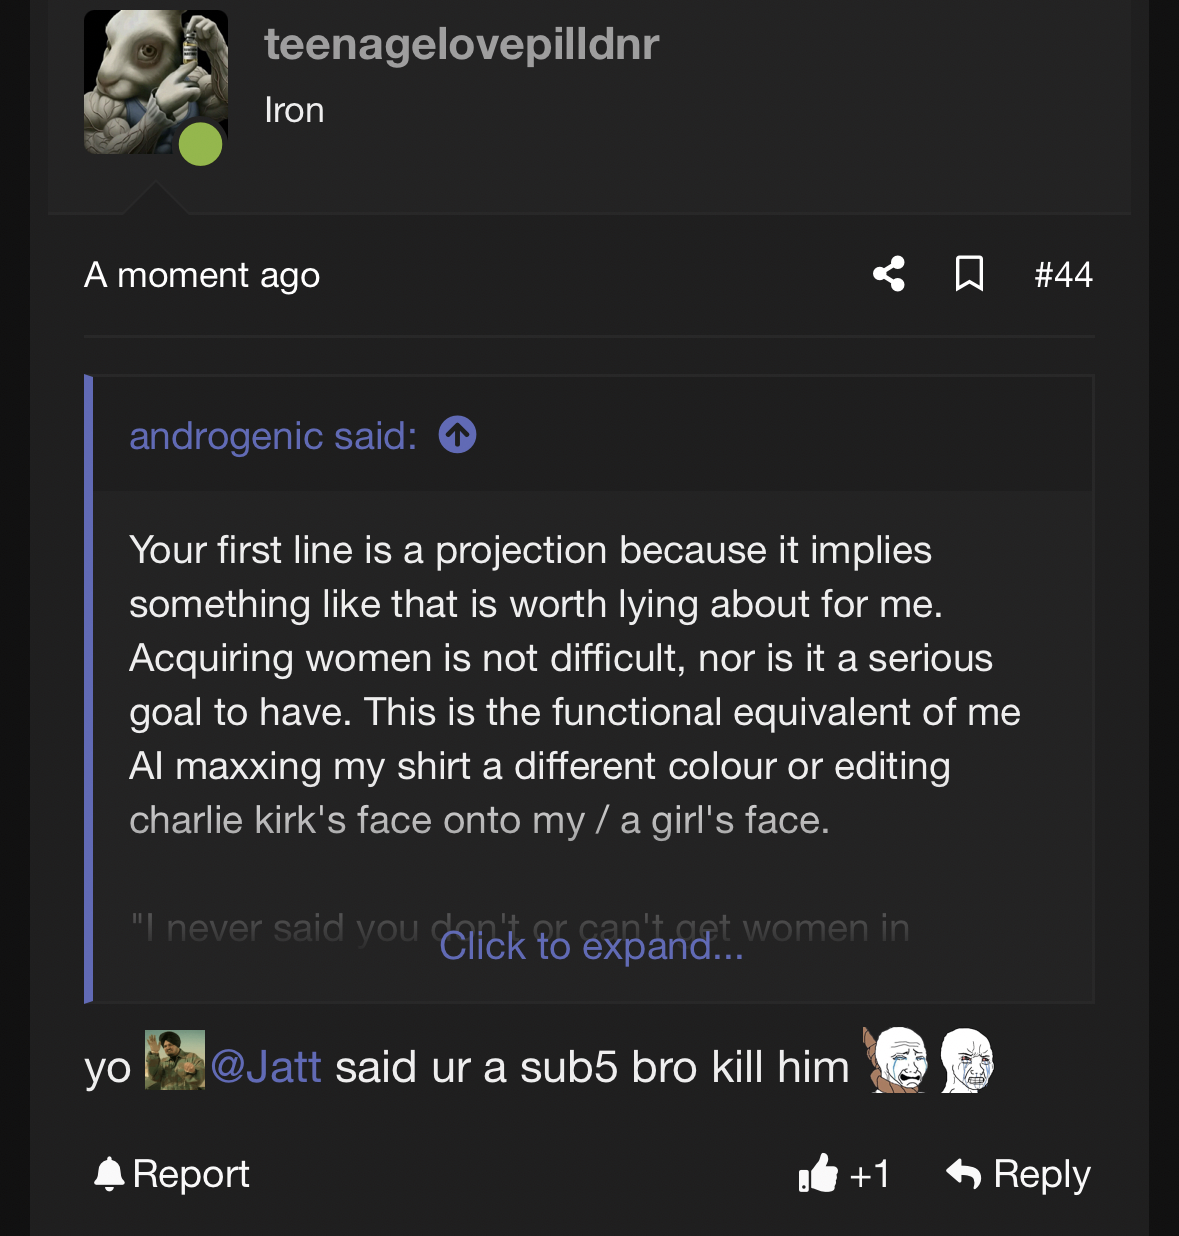Open post permalink #44
This screenshot has height=1236, width=1179.
[x=1063, y=274]
